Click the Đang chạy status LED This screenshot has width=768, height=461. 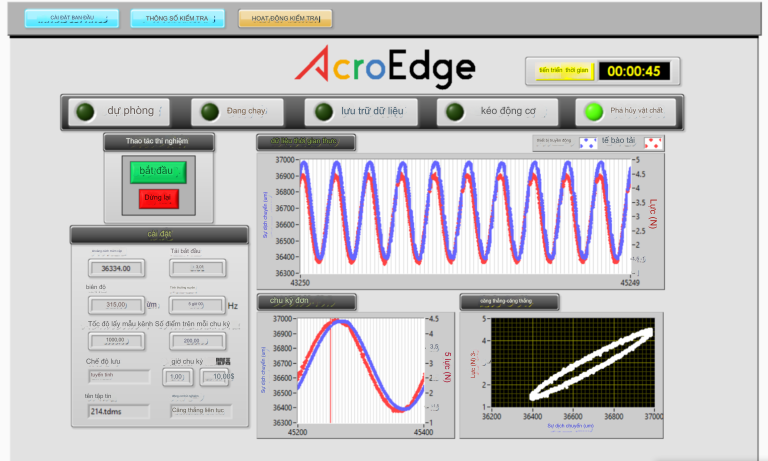click(x=209, y=111)
